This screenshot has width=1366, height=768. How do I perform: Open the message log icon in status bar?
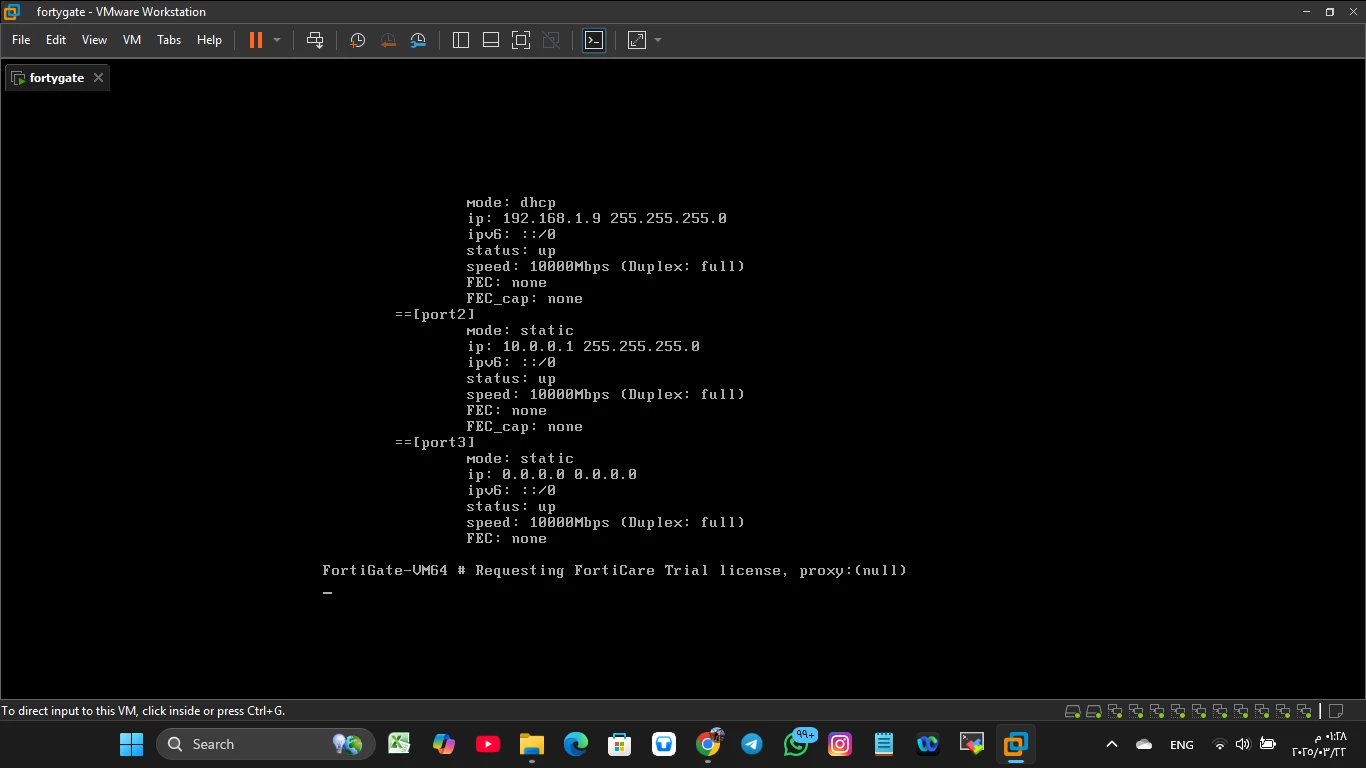(1335, 711)
